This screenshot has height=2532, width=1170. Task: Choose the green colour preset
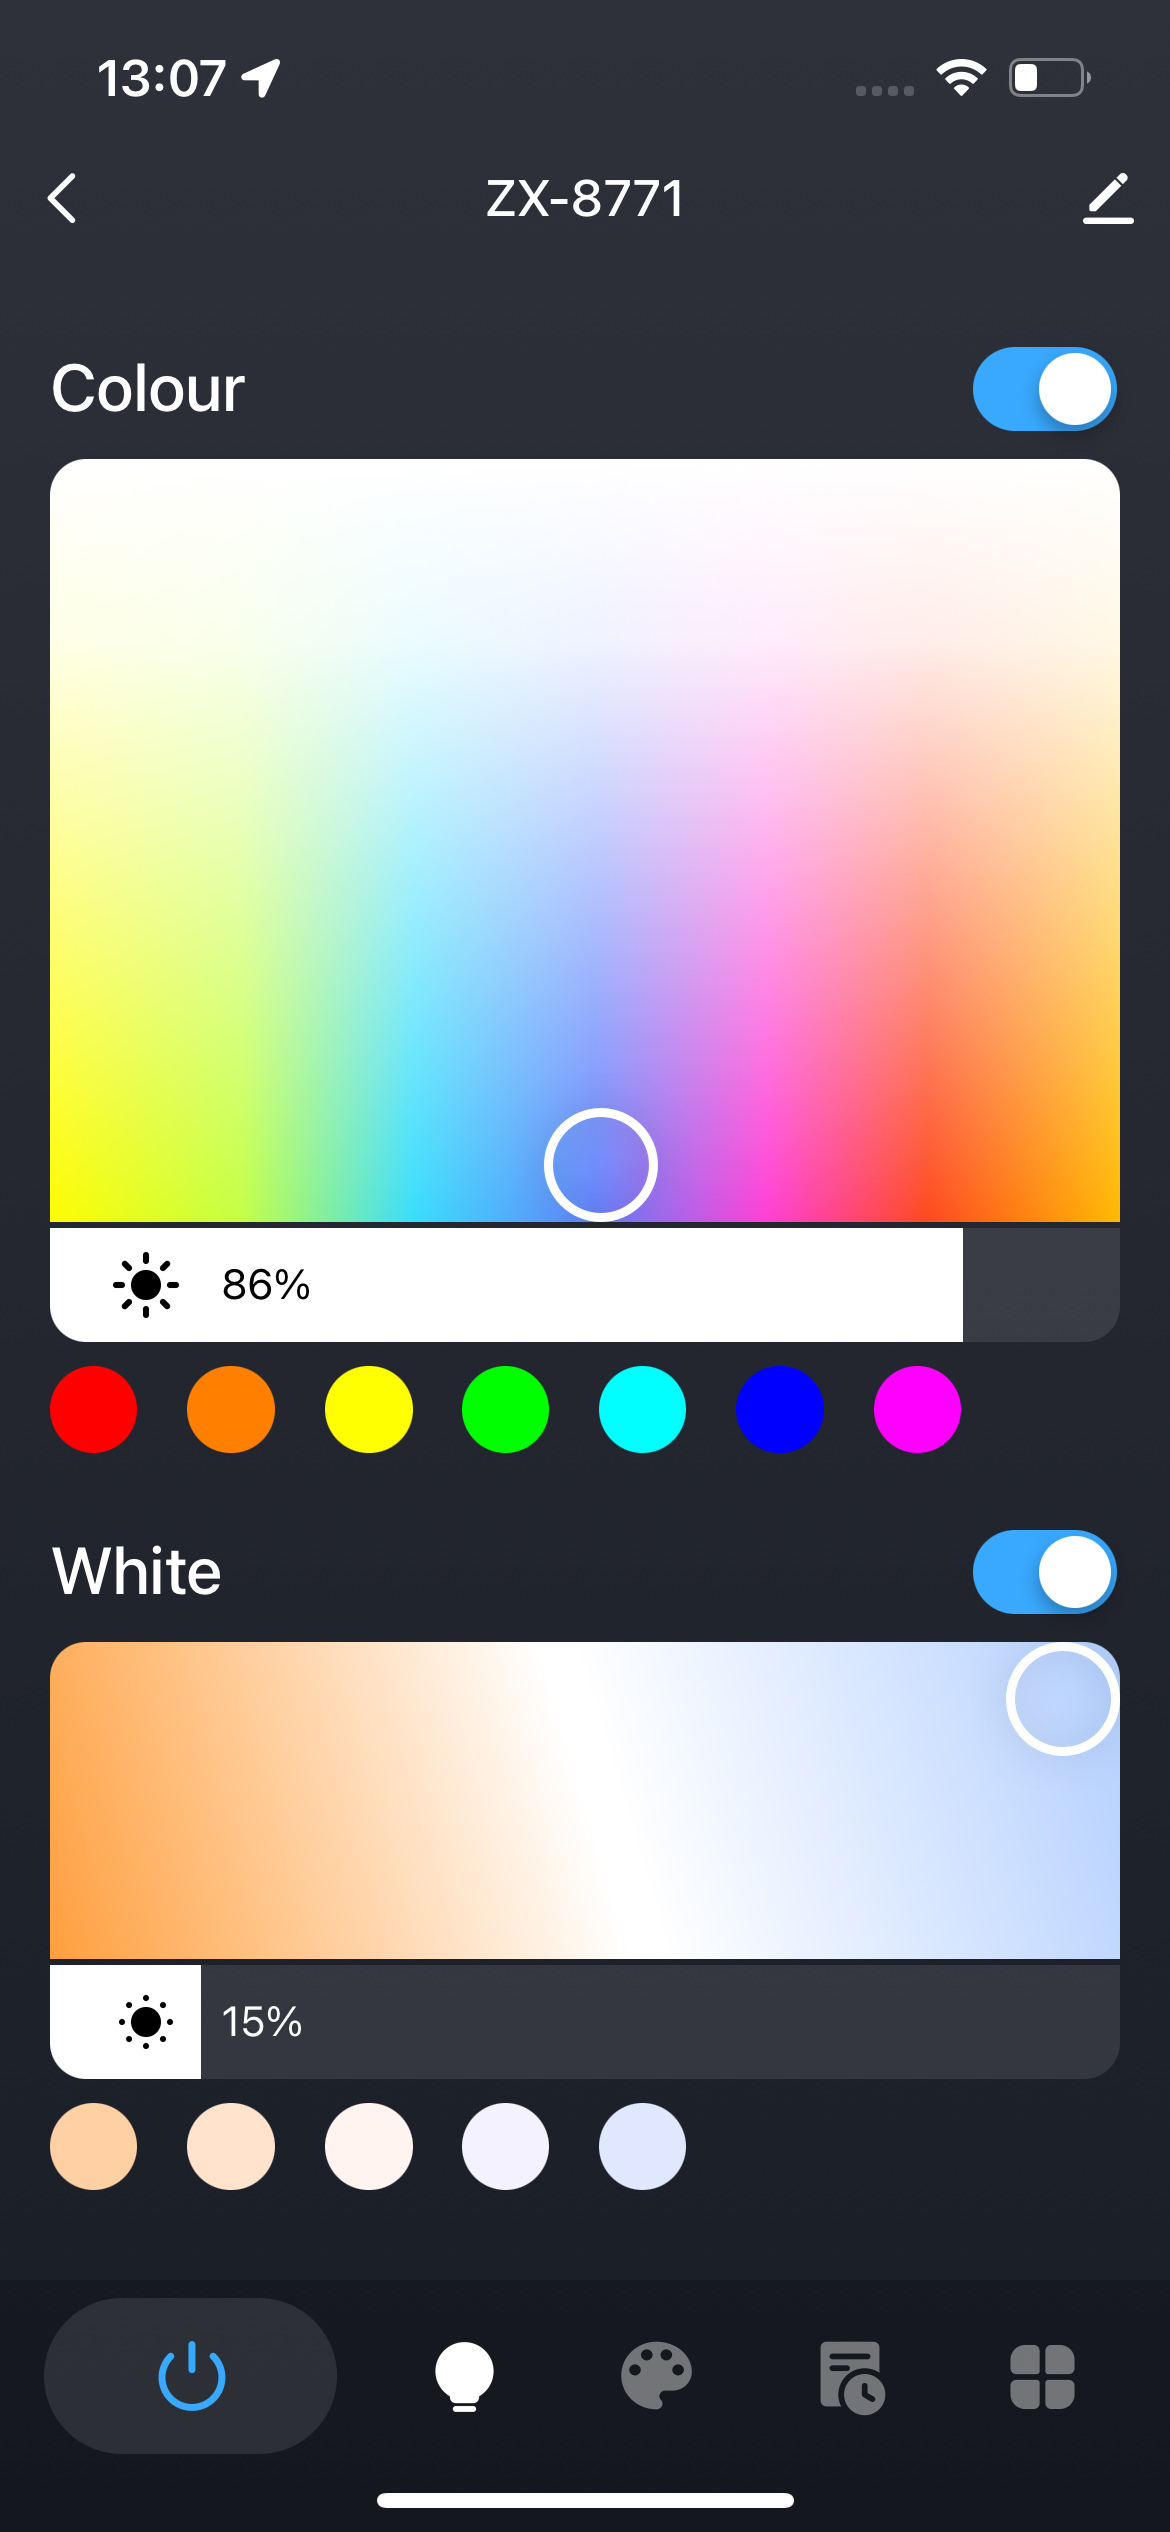pyautogui.click(x=505, y=1409)
